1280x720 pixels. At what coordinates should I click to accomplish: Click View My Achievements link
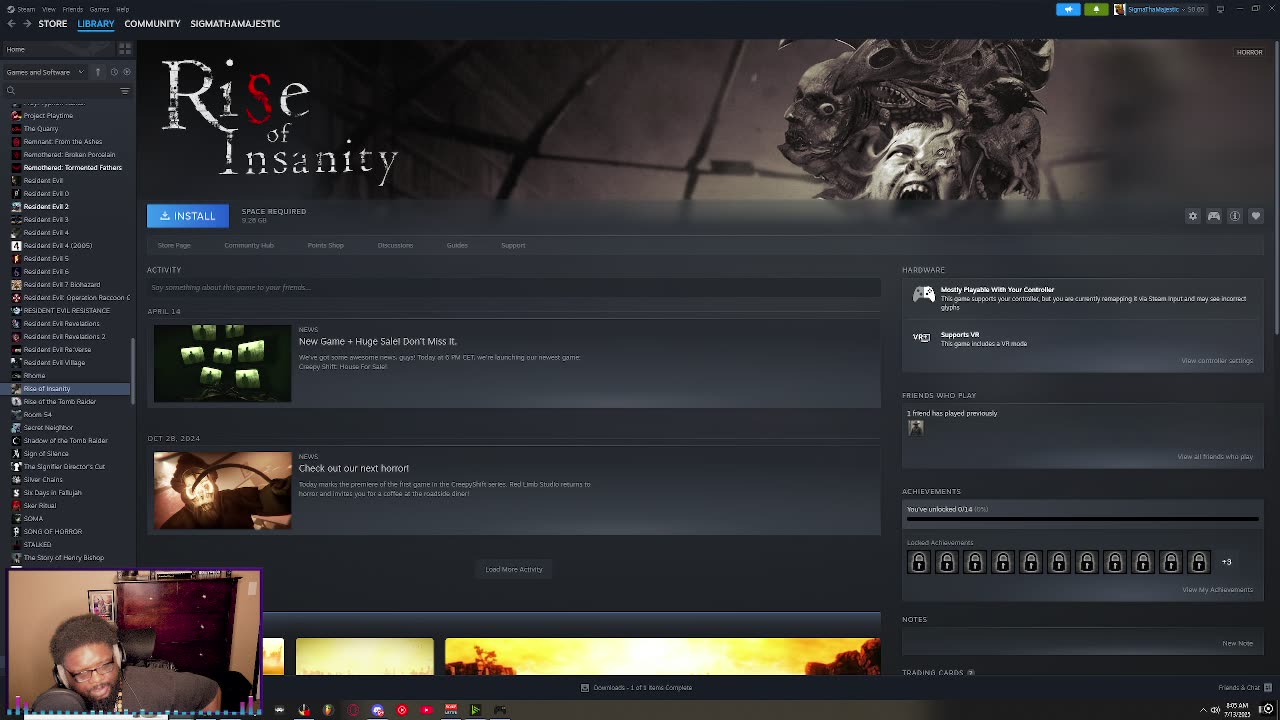click(x=1217, y=590)
